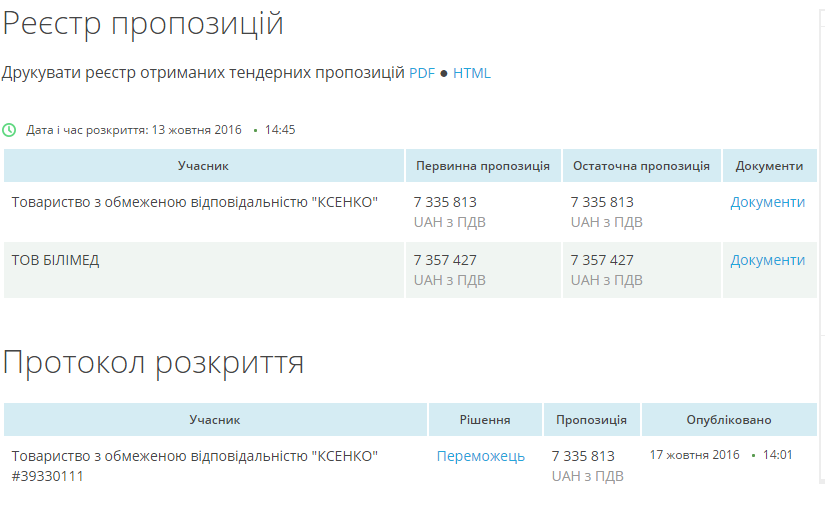Click the Протокол розкриття heading

(153, 362)
